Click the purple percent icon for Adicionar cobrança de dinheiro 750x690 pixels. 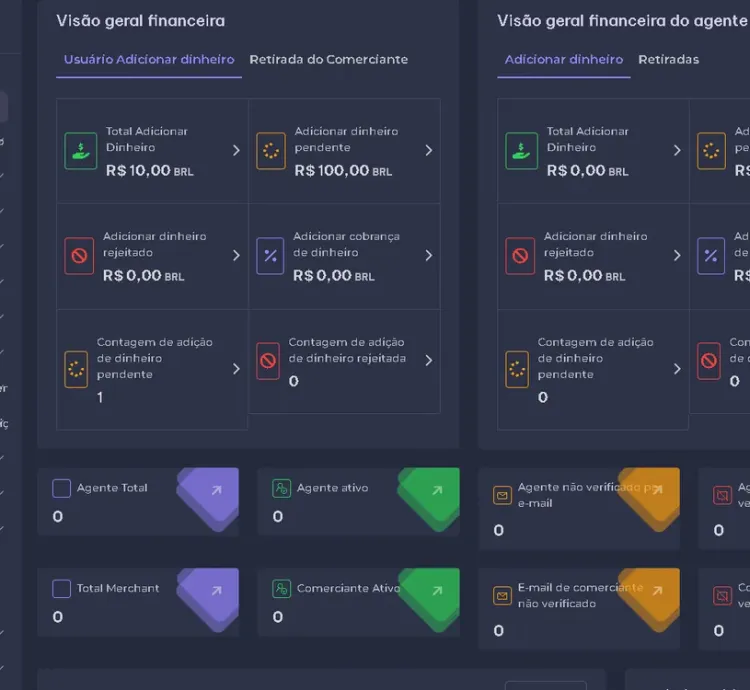tap(270, 256)
